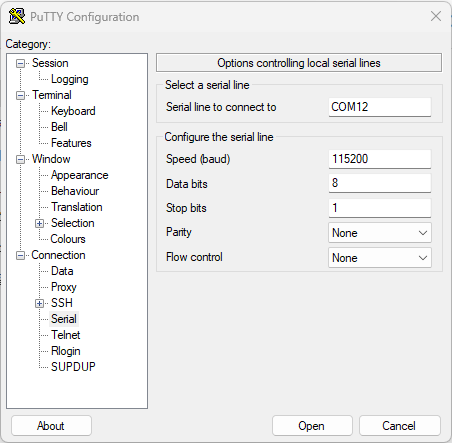Collapse the Terminal tree node

(21, 95)
